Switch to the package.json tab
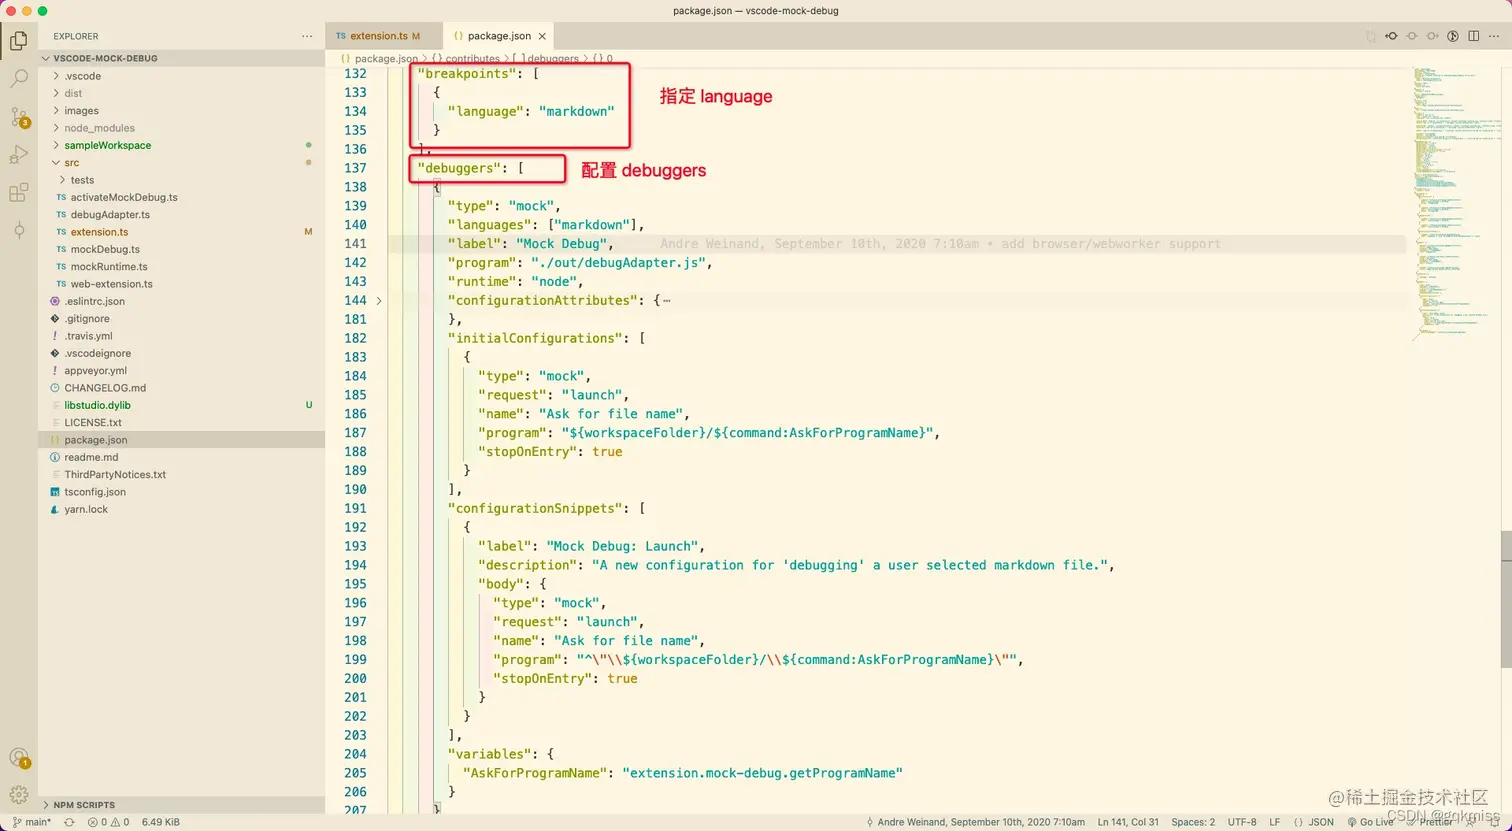Viewport: 1512px width, 831px height. point(499,36)
